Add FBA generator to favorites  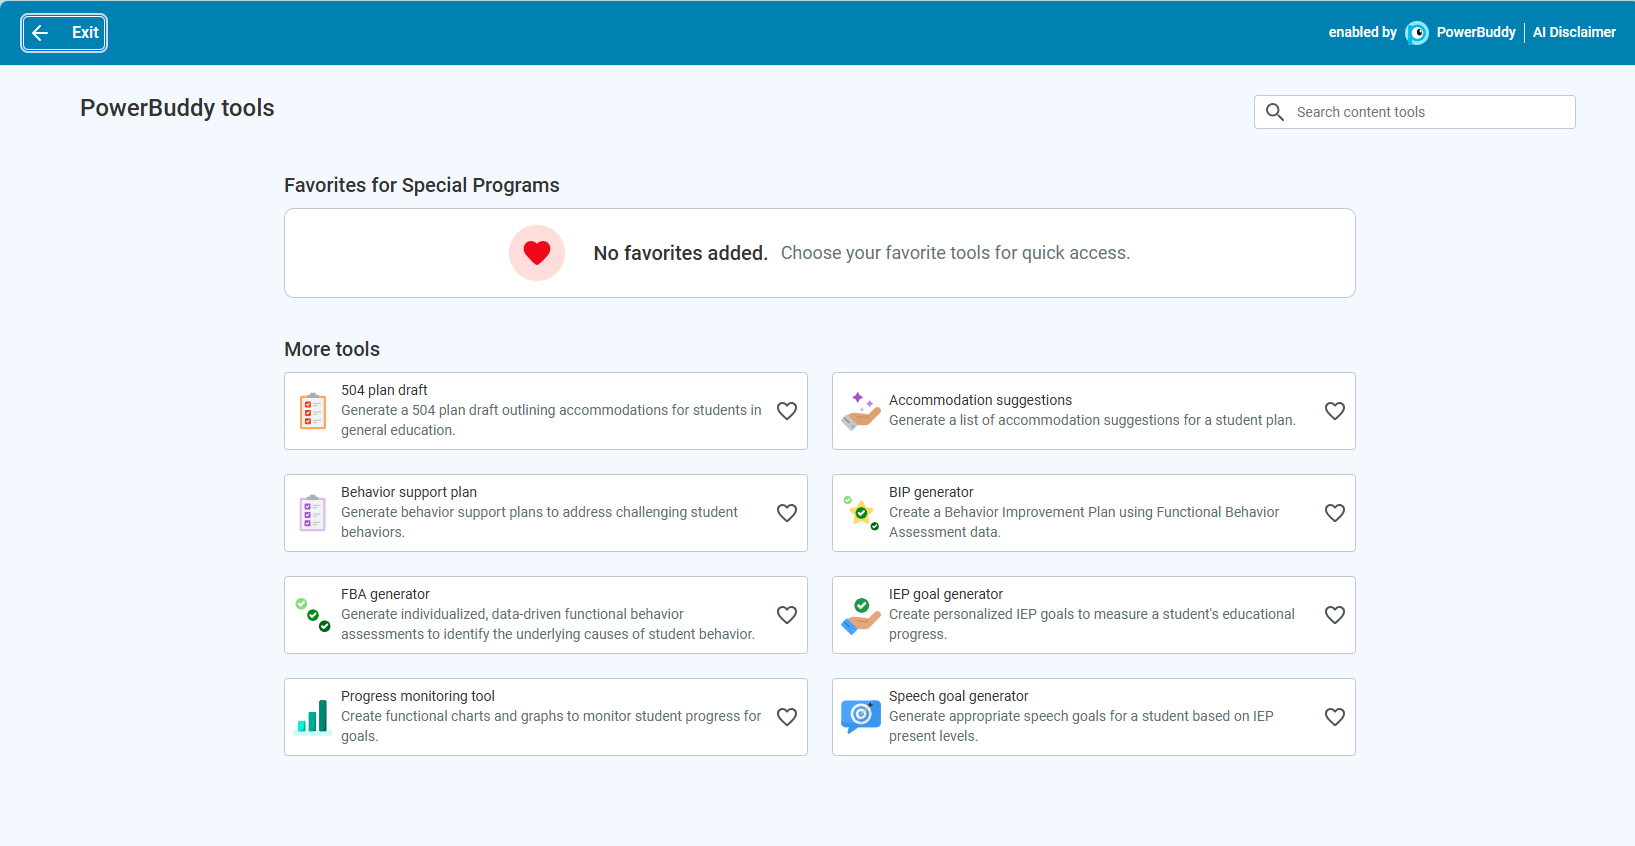pyautogui.click(x=787, y=615)
